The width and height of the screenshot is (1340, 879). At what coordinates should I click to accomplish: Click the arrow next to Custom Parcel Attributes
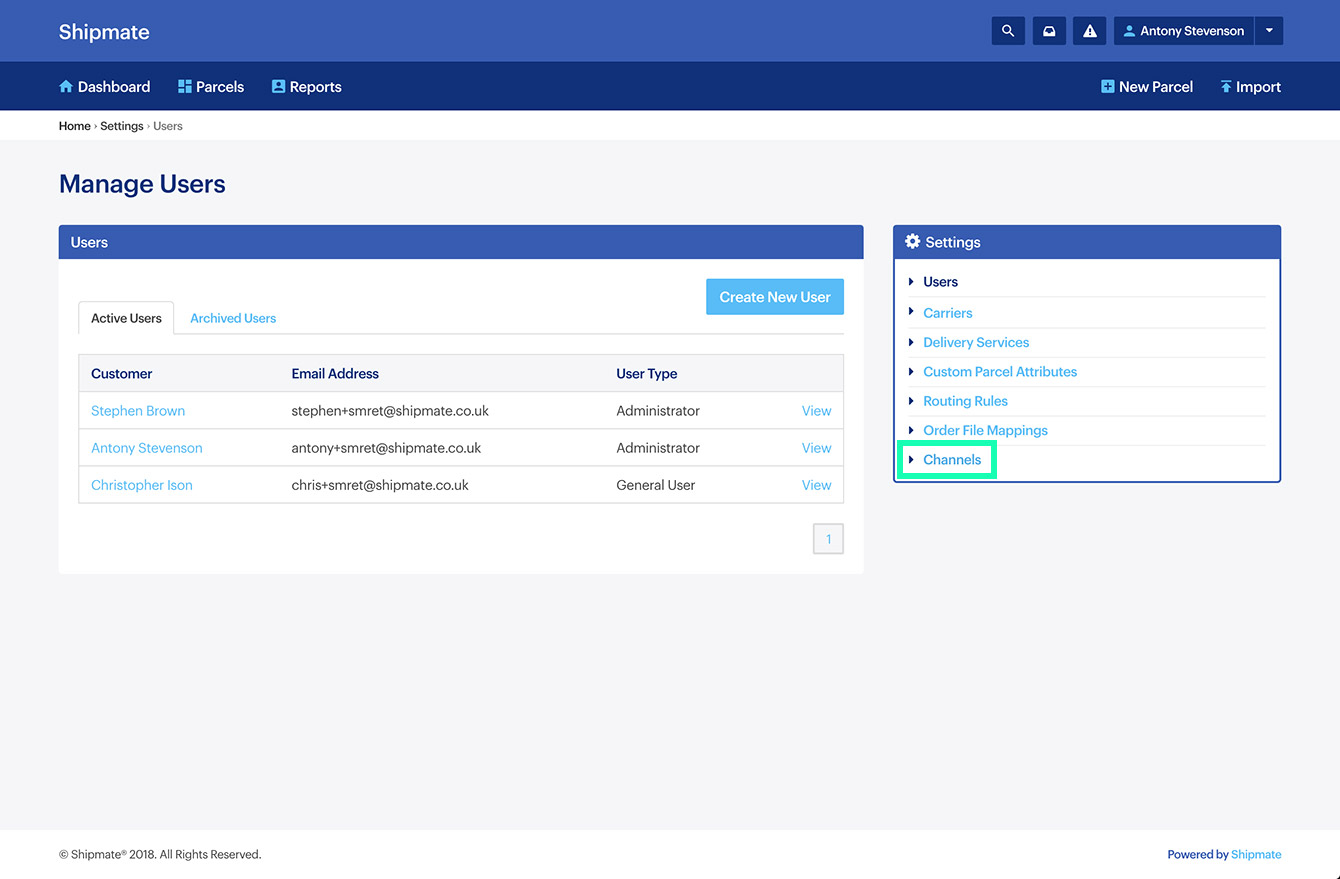pyautogui.click(x=911, y=371)
